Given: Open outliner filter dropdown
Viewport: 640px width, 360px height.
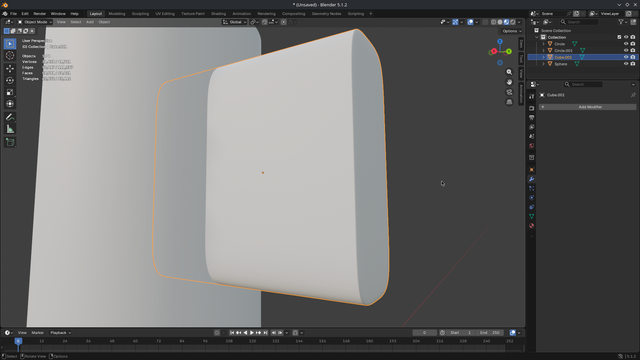Looking at the screenshot, I should (622, 22).
